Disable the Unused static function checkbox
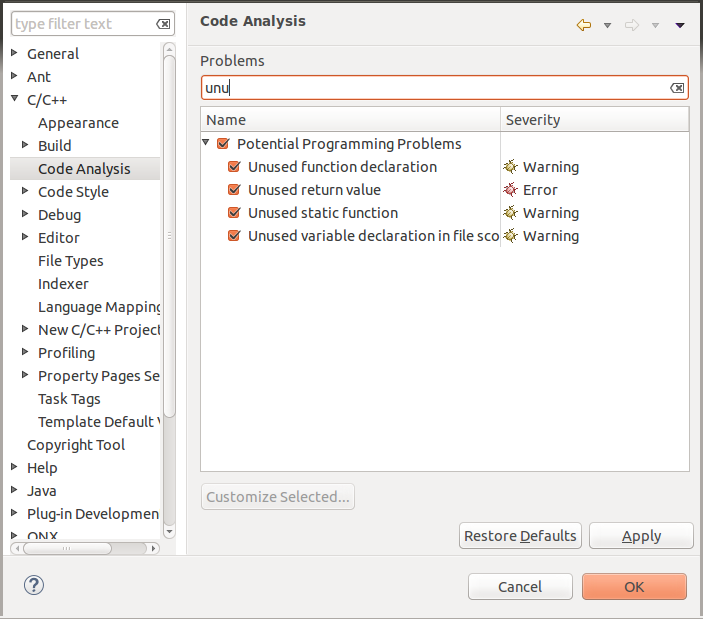 pyautogui.click(x=234, y=213)
